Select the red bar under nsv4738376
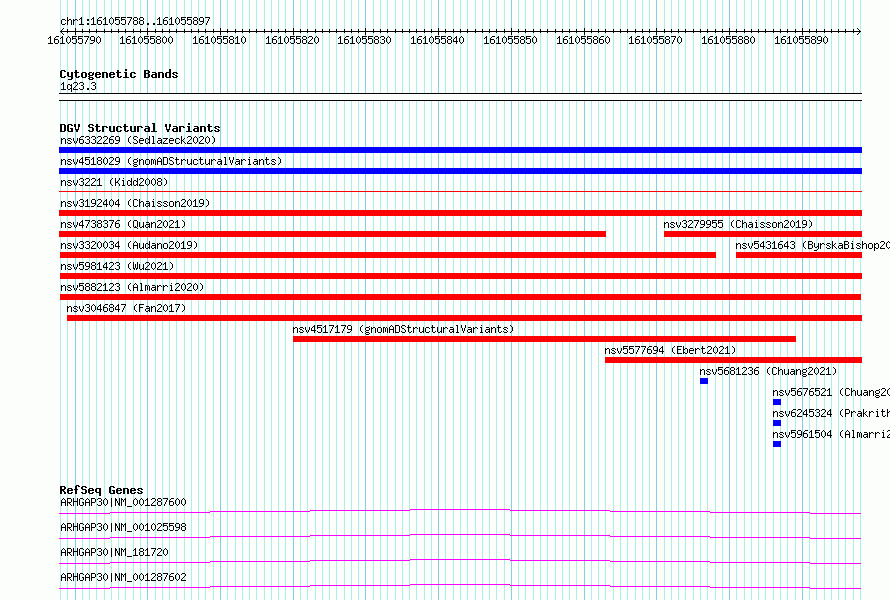 point(332,234)
